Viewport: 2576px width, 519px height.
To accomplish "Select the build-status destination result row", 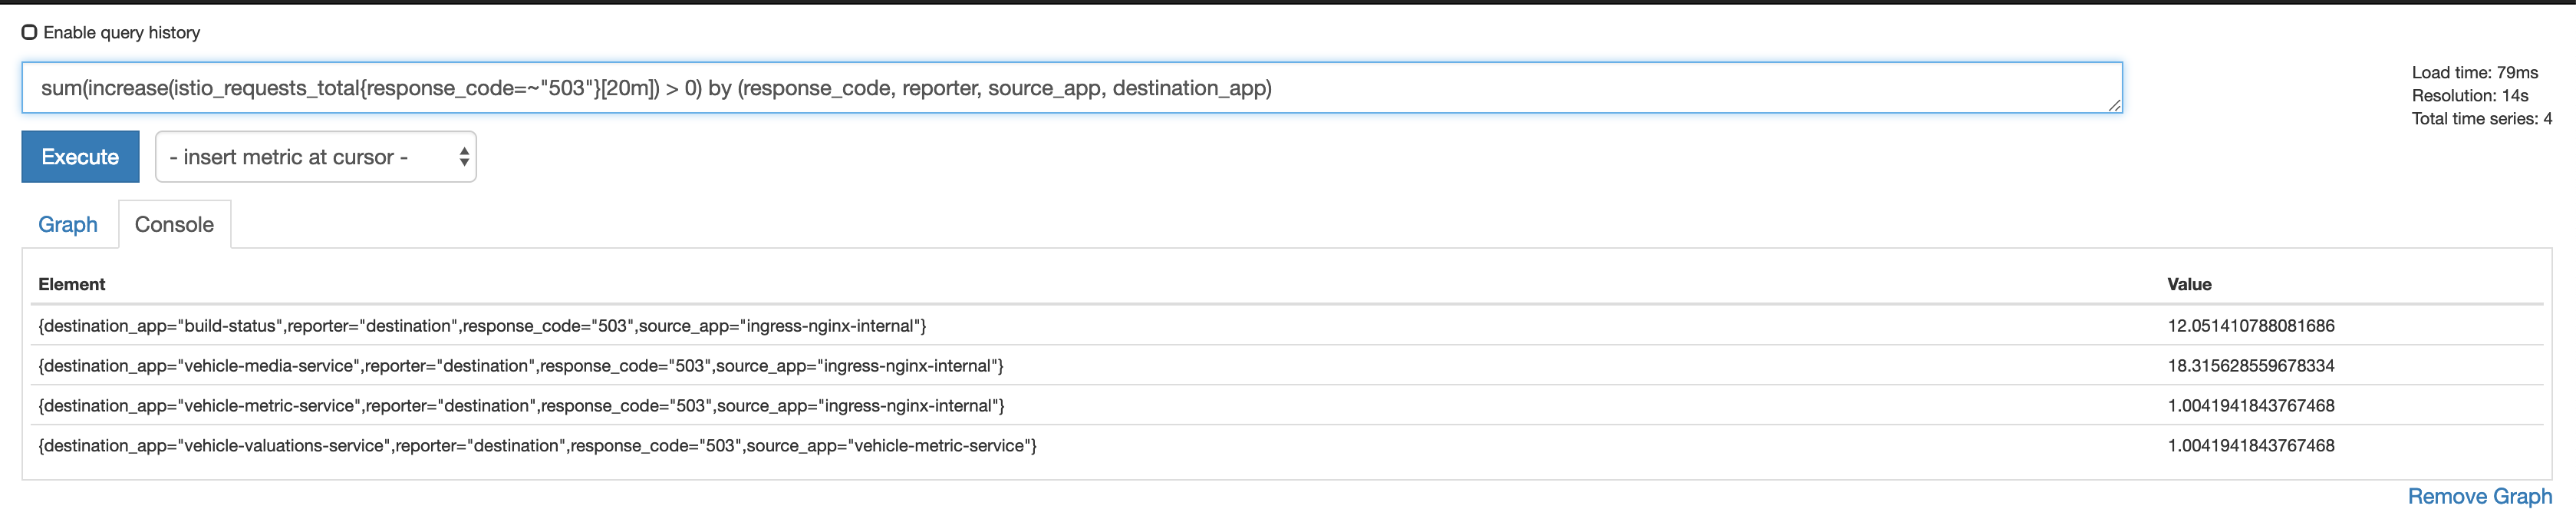I will (482, 326).
